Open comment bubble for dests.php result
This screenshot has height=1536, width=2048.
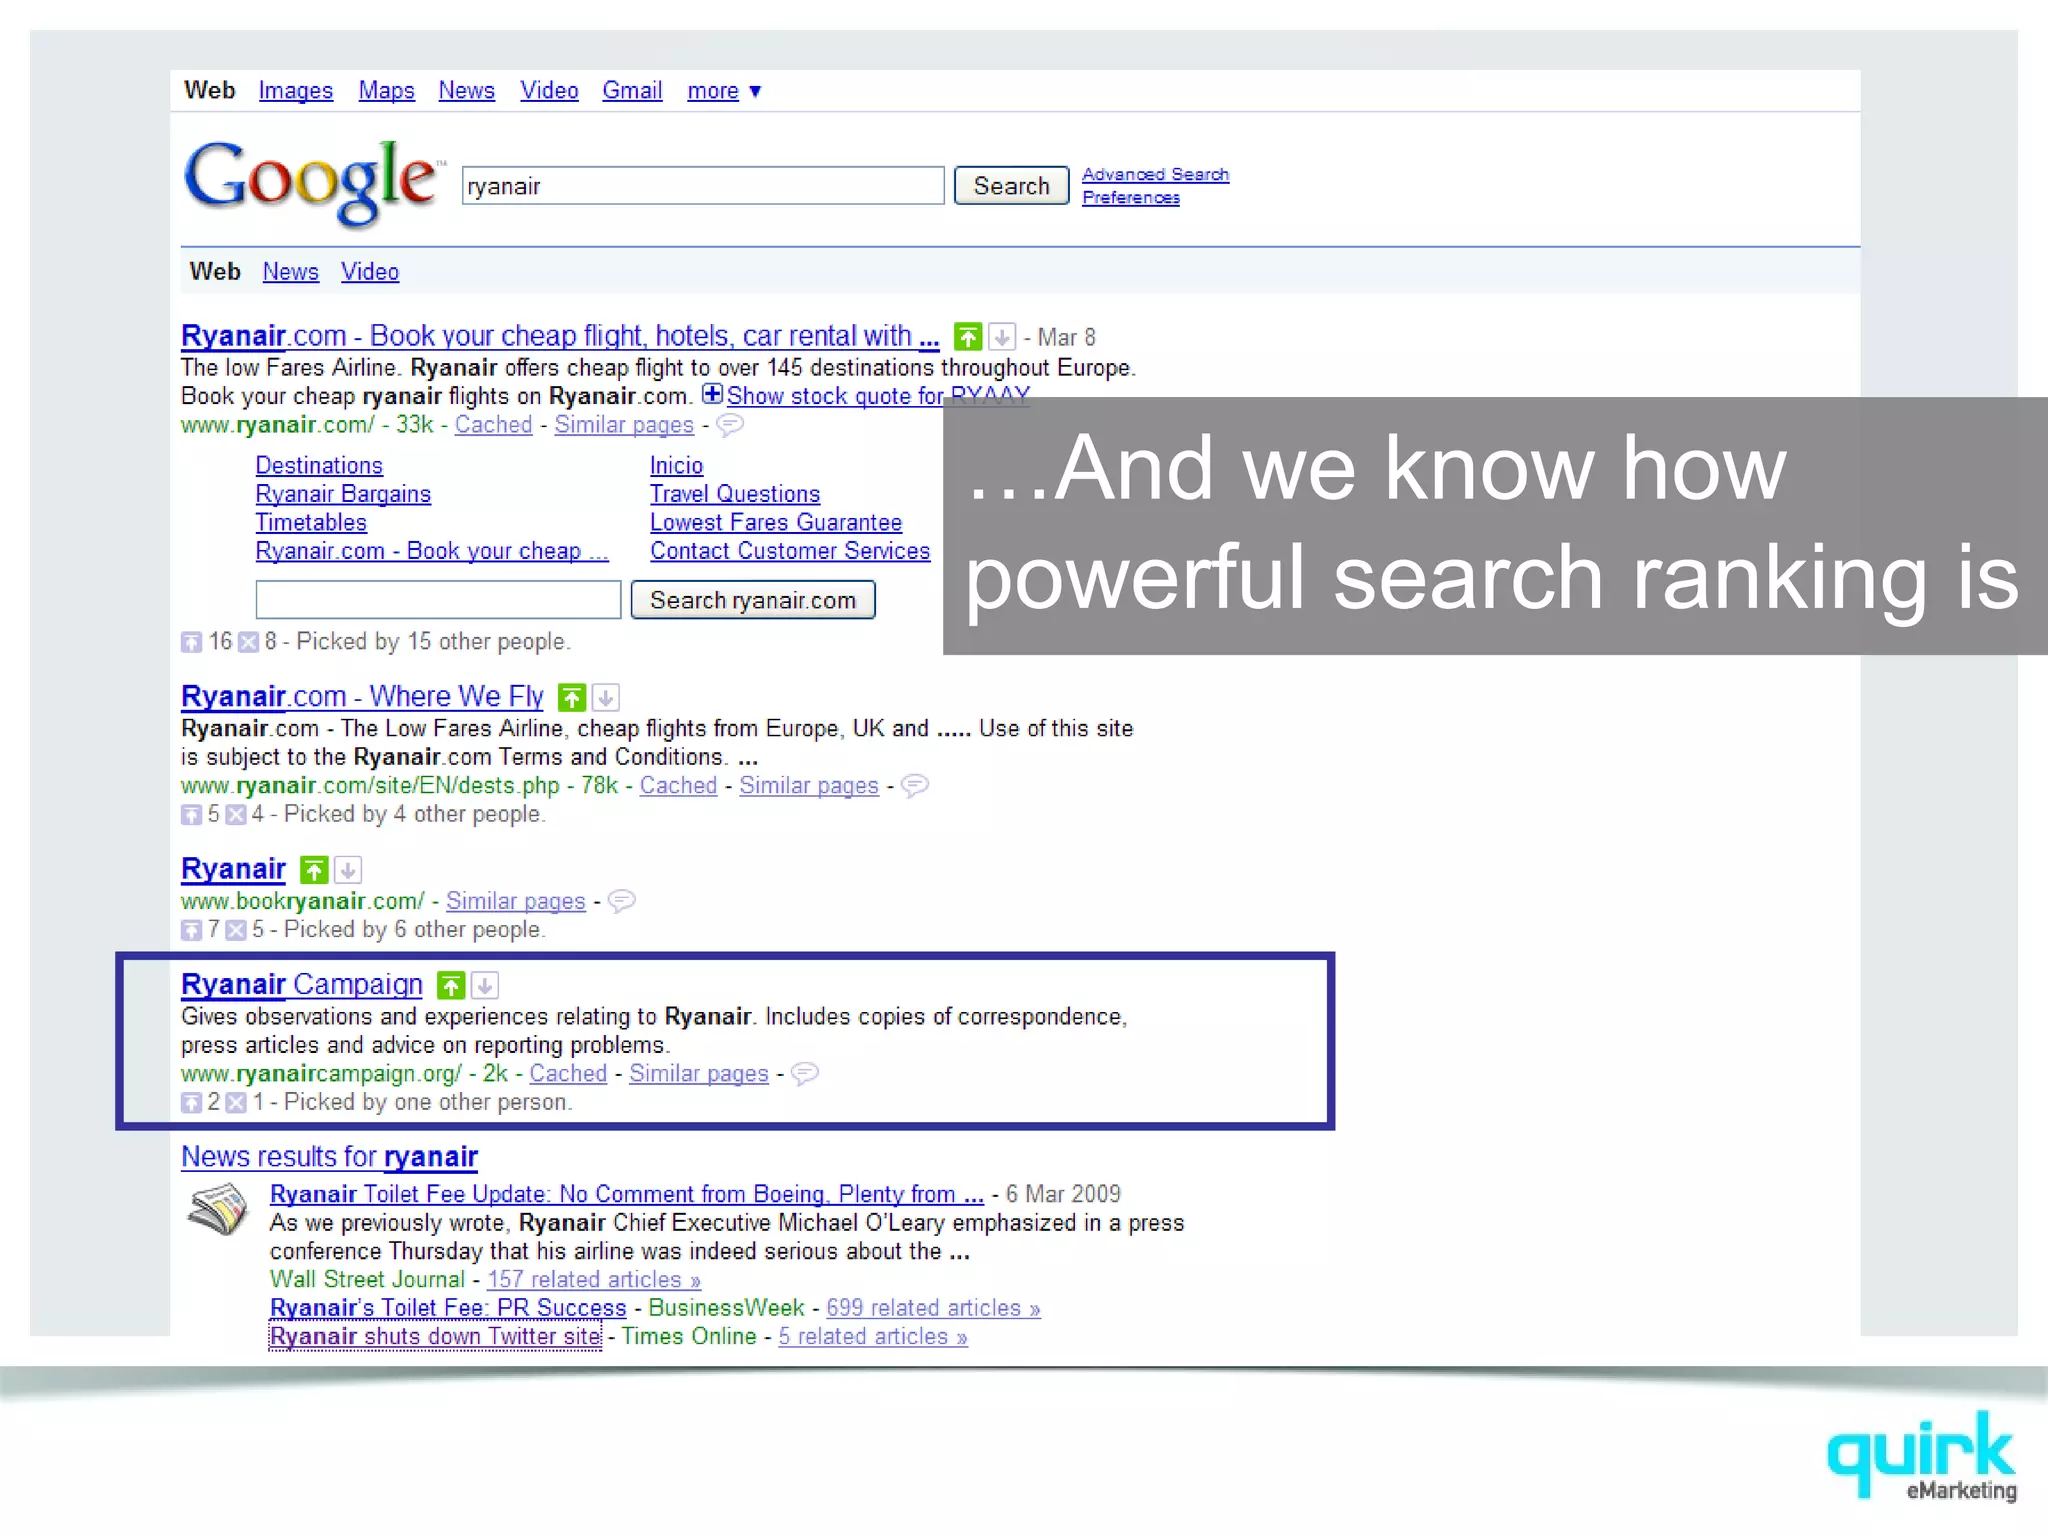pyautogui.click(x=915, y=786)
